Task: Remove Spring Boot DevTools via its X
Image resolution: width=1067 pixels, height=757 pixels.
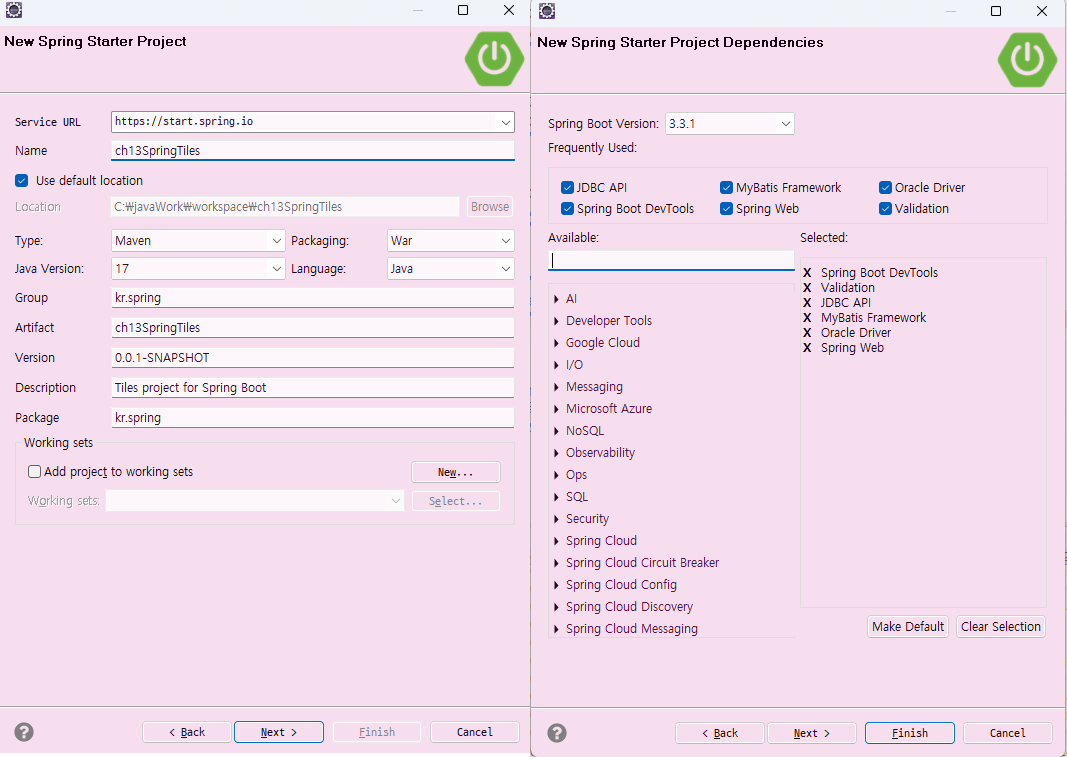Action: click(807, 272)
